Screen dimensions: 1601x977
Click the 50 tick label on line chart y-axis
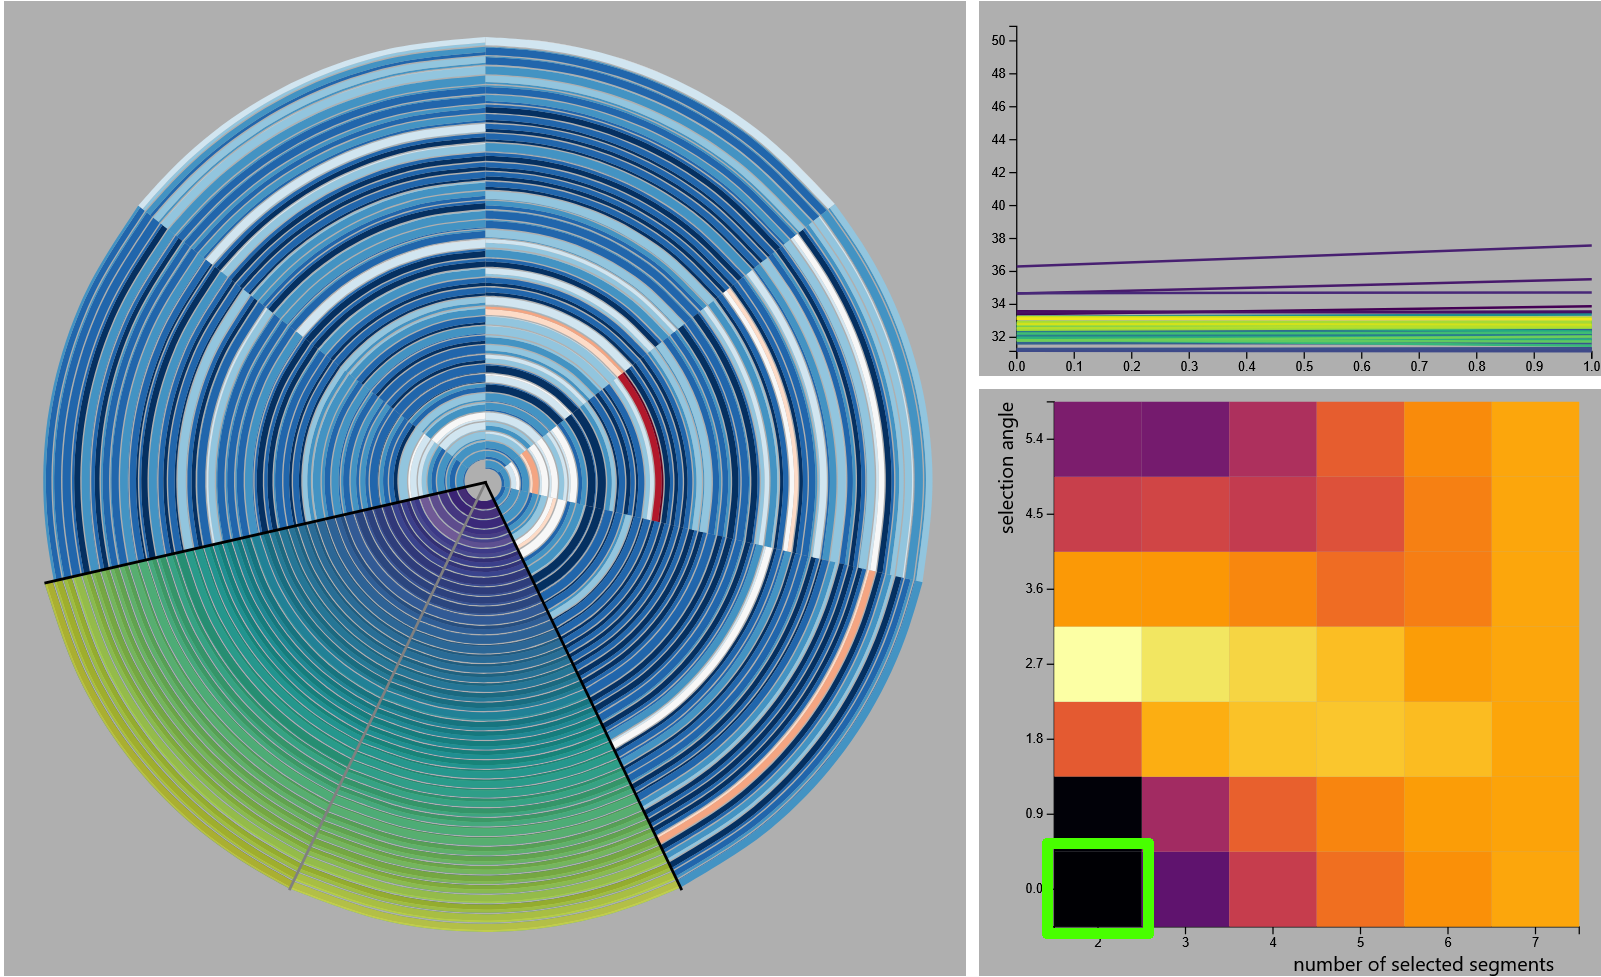click(x=998, y=41)
